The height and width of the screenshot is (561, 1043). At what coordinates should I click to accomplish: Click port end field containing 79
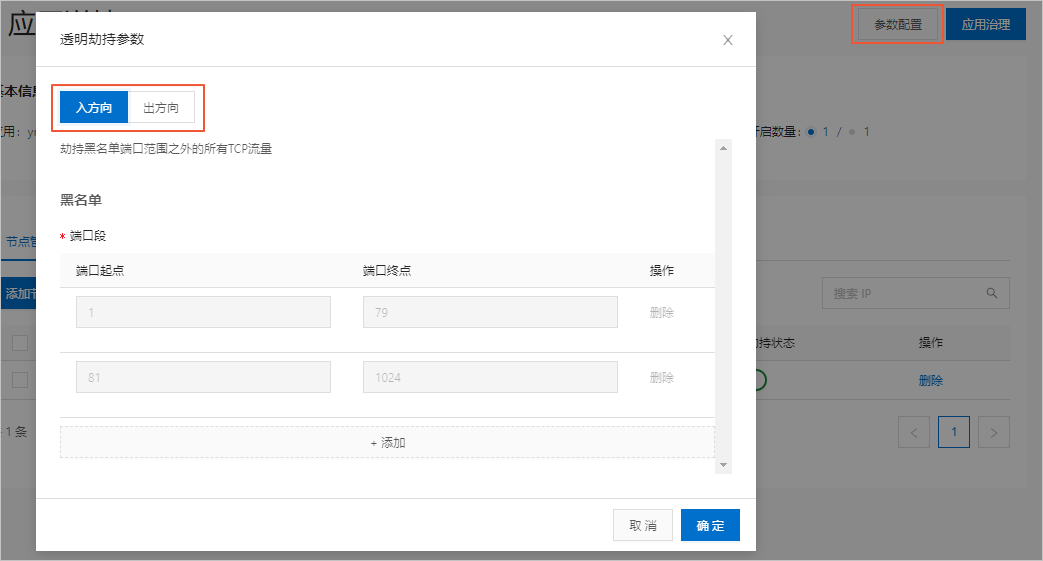point(490,312)
